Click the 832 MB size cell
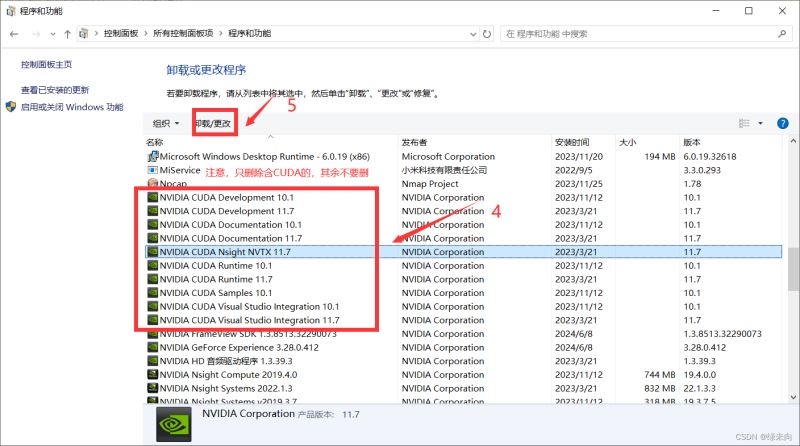Viewport: 800px width, 446px height. click(660, 388)
